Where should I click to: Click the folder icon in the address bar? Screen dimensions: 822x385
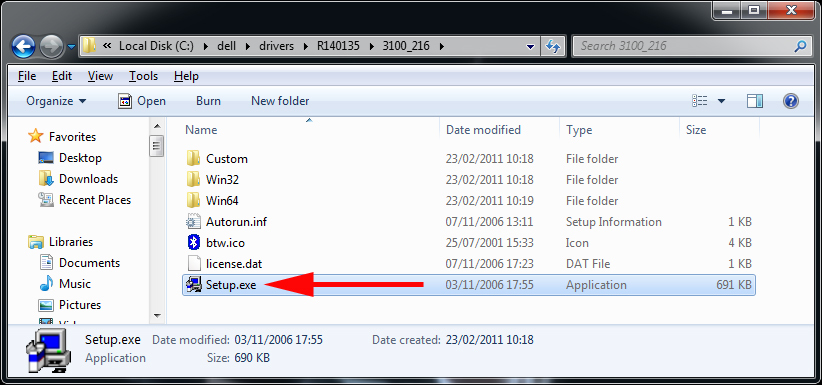click(89, 46)
